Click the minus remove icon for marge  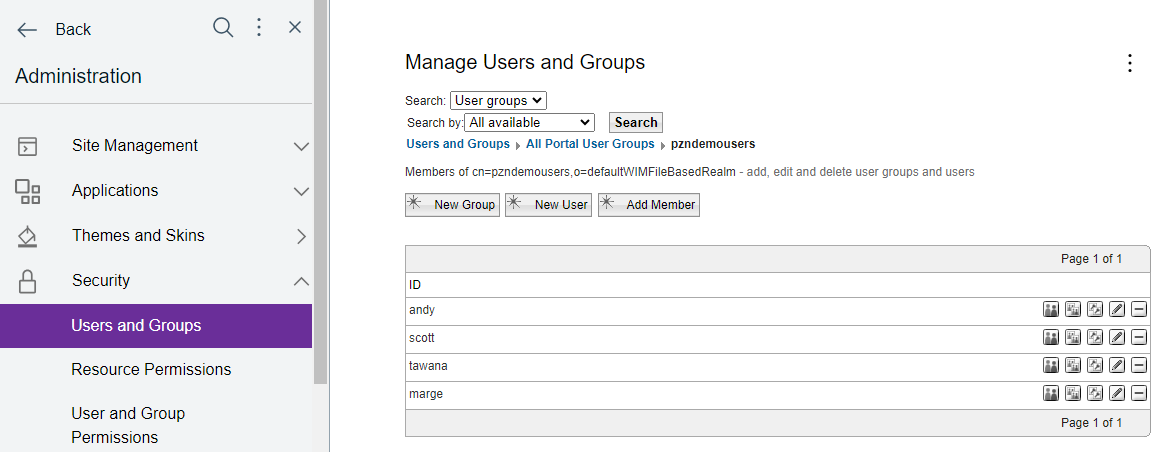pos(1139,394)
